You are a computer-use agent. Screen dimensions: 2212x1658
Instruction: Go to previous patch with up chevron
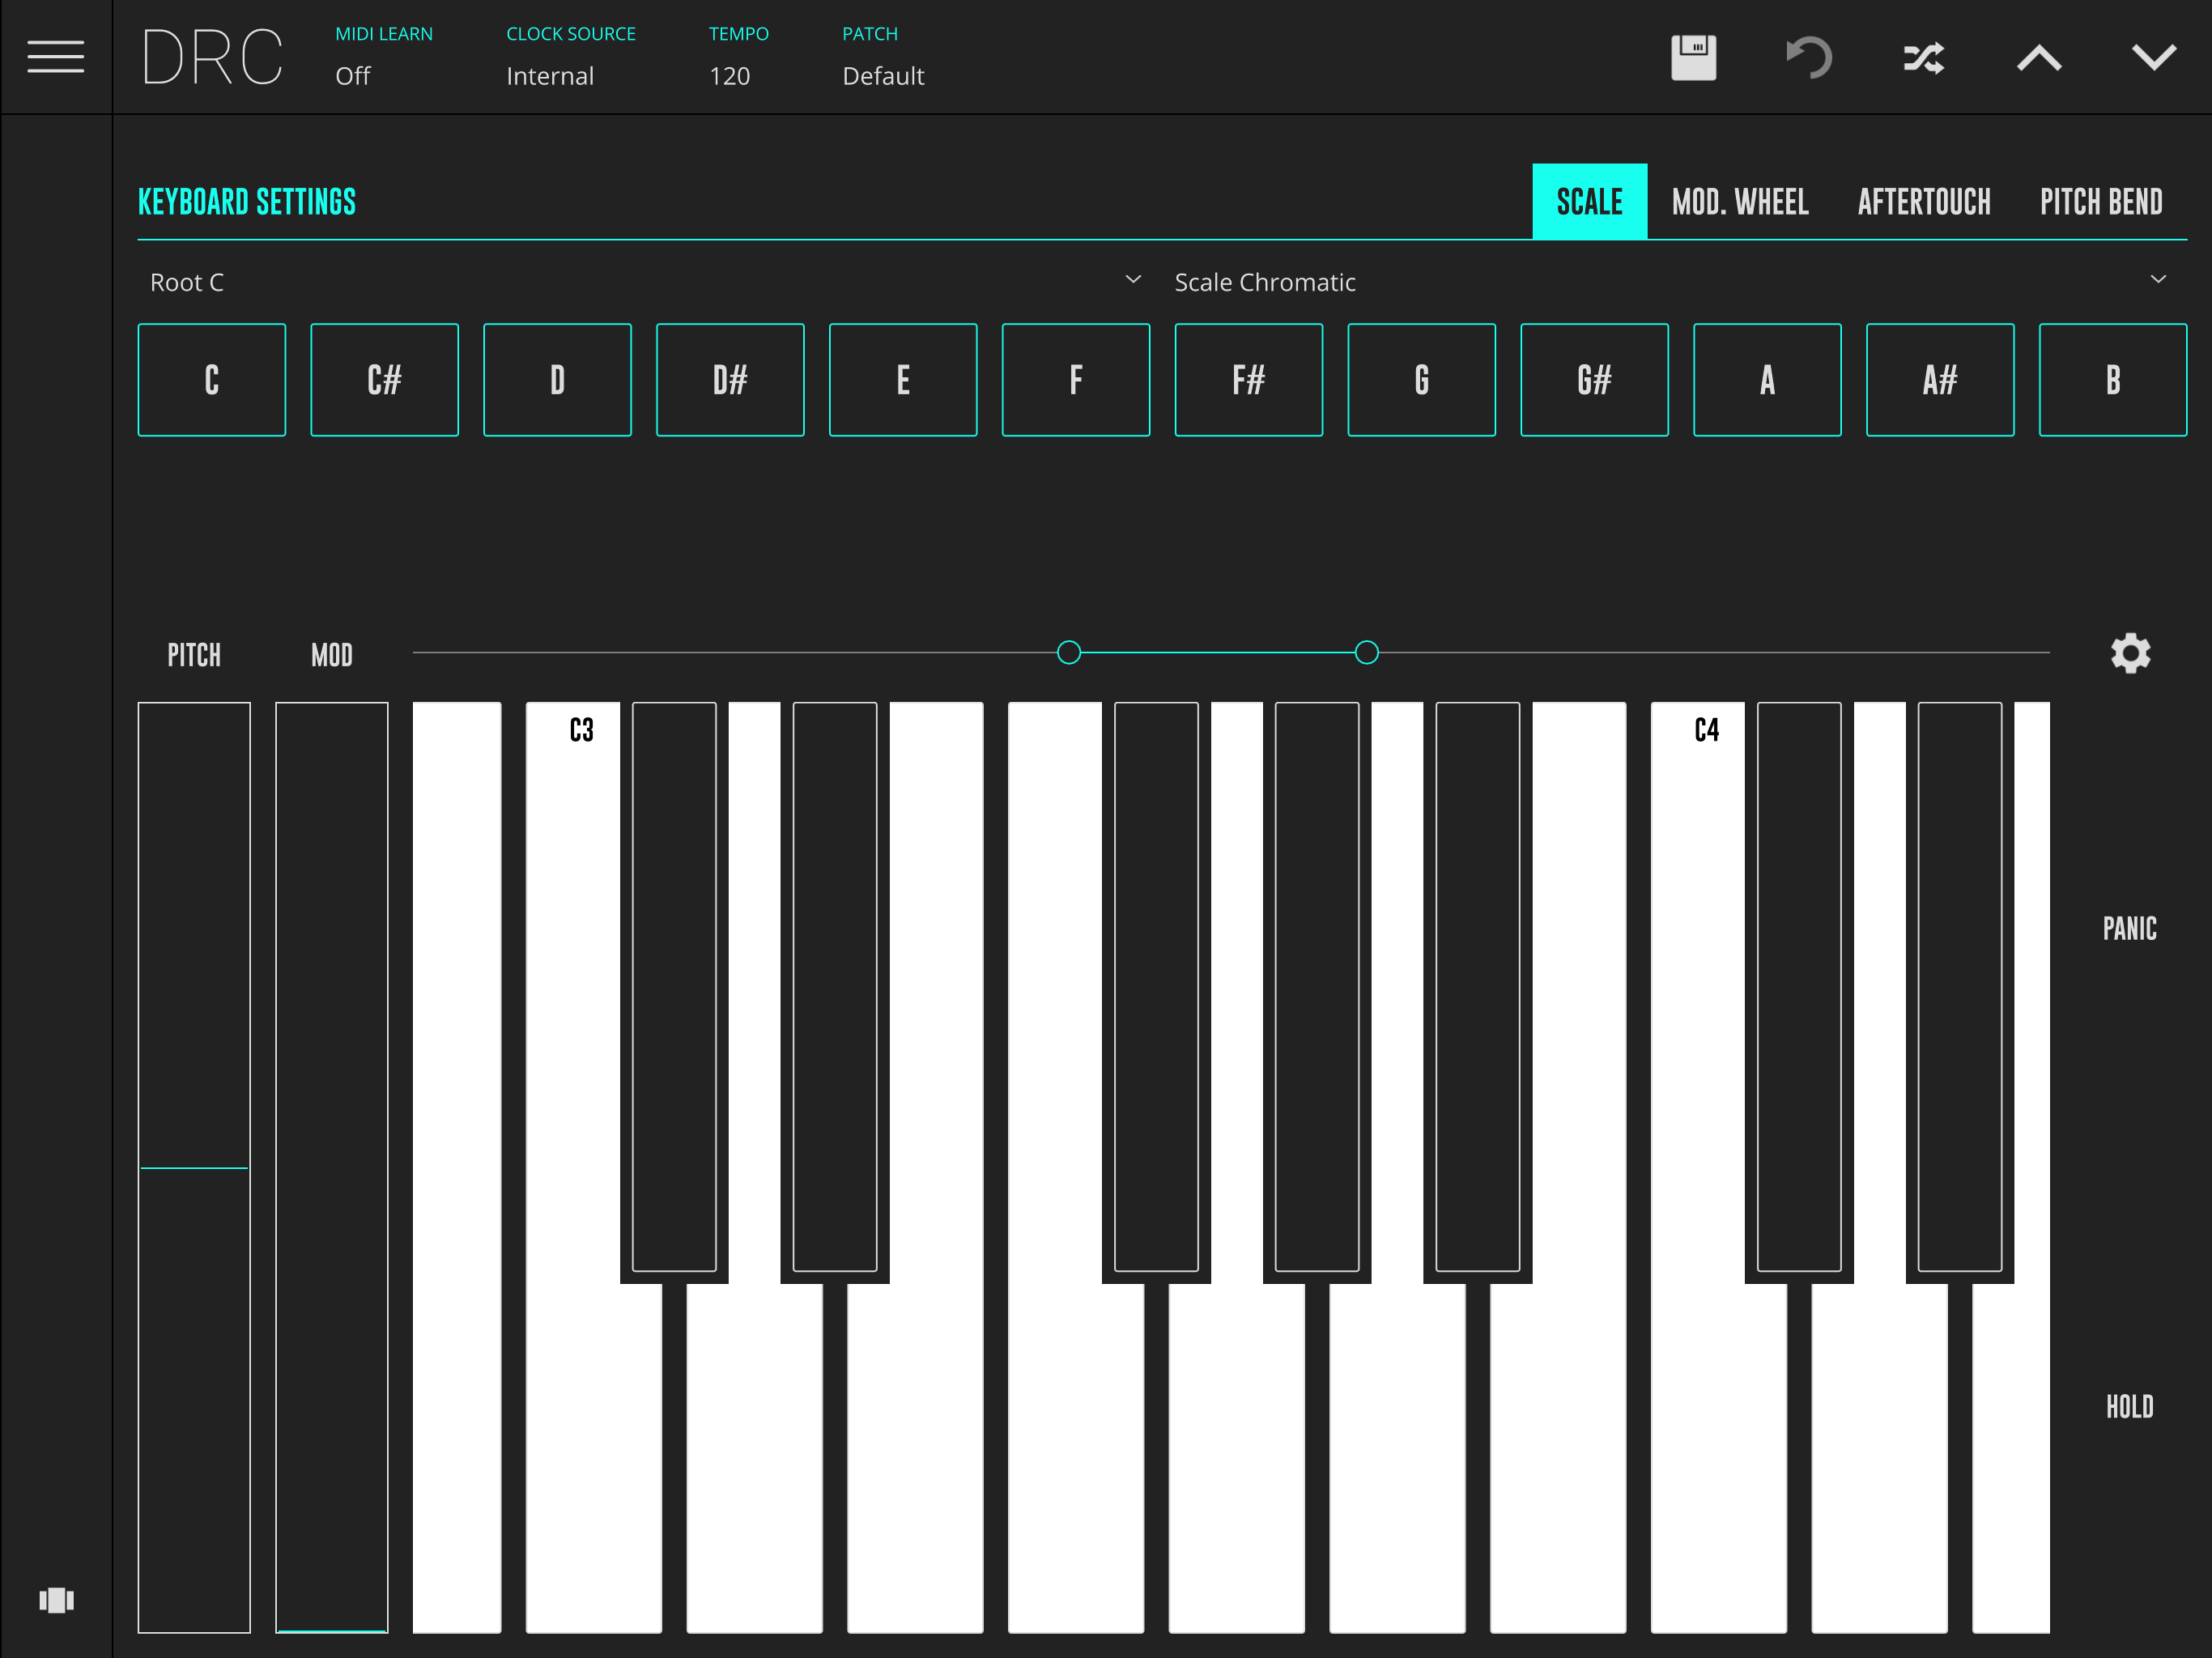pyautogui.click(x=2039, y=58)
